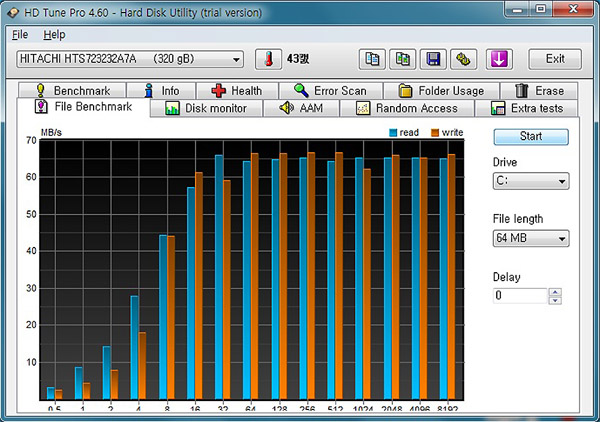This screenshot has height=422, width=600.
Task: Switch to the Benchmark tab
Action: (72, 91)
